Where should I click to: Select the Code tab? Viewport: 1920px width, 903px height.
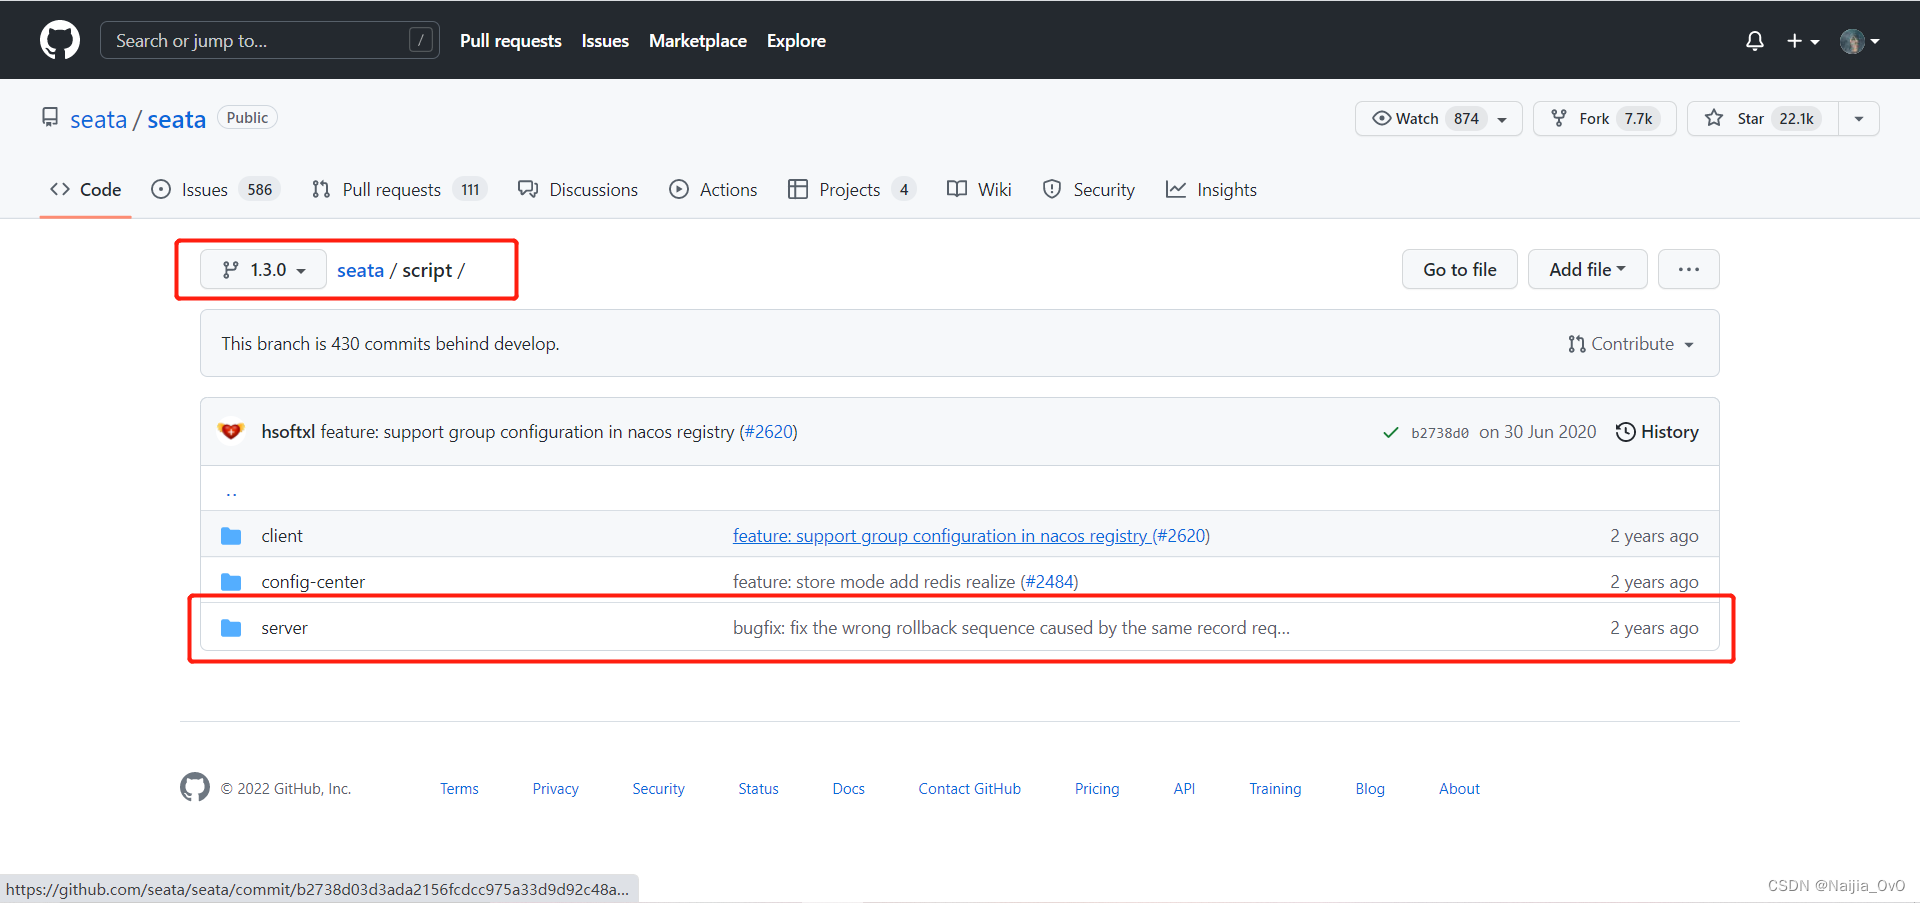point(86,189)
